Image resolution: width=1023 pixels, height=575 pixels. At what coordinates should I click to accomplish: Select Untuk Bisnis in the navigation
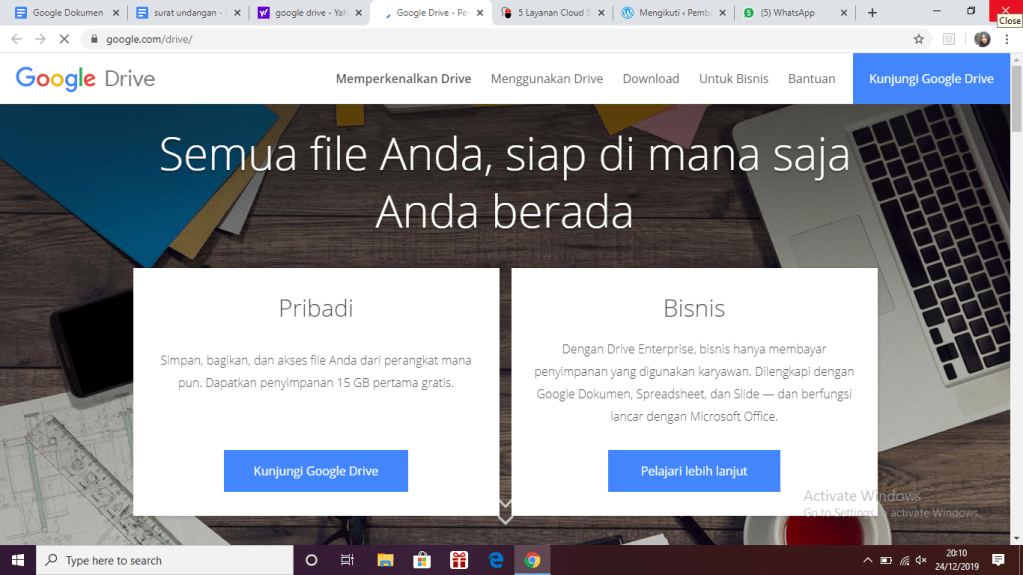pos(733,79)
